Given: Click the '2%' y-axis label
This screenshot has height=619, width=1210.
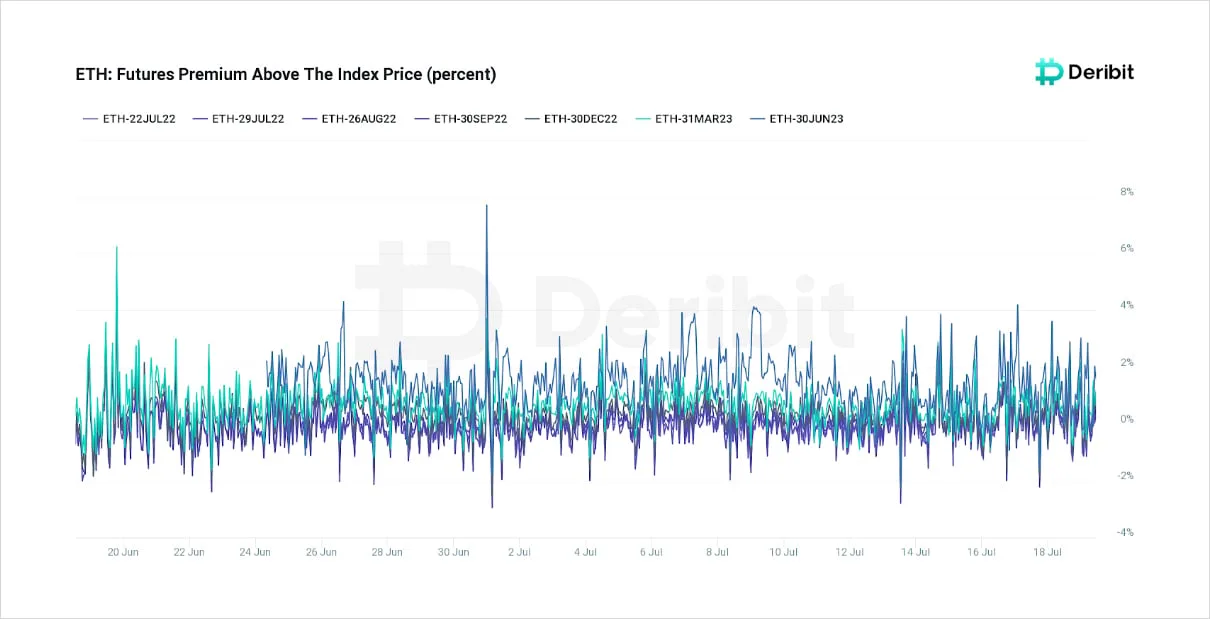Looking at the screenshot, I should 1126,362.
